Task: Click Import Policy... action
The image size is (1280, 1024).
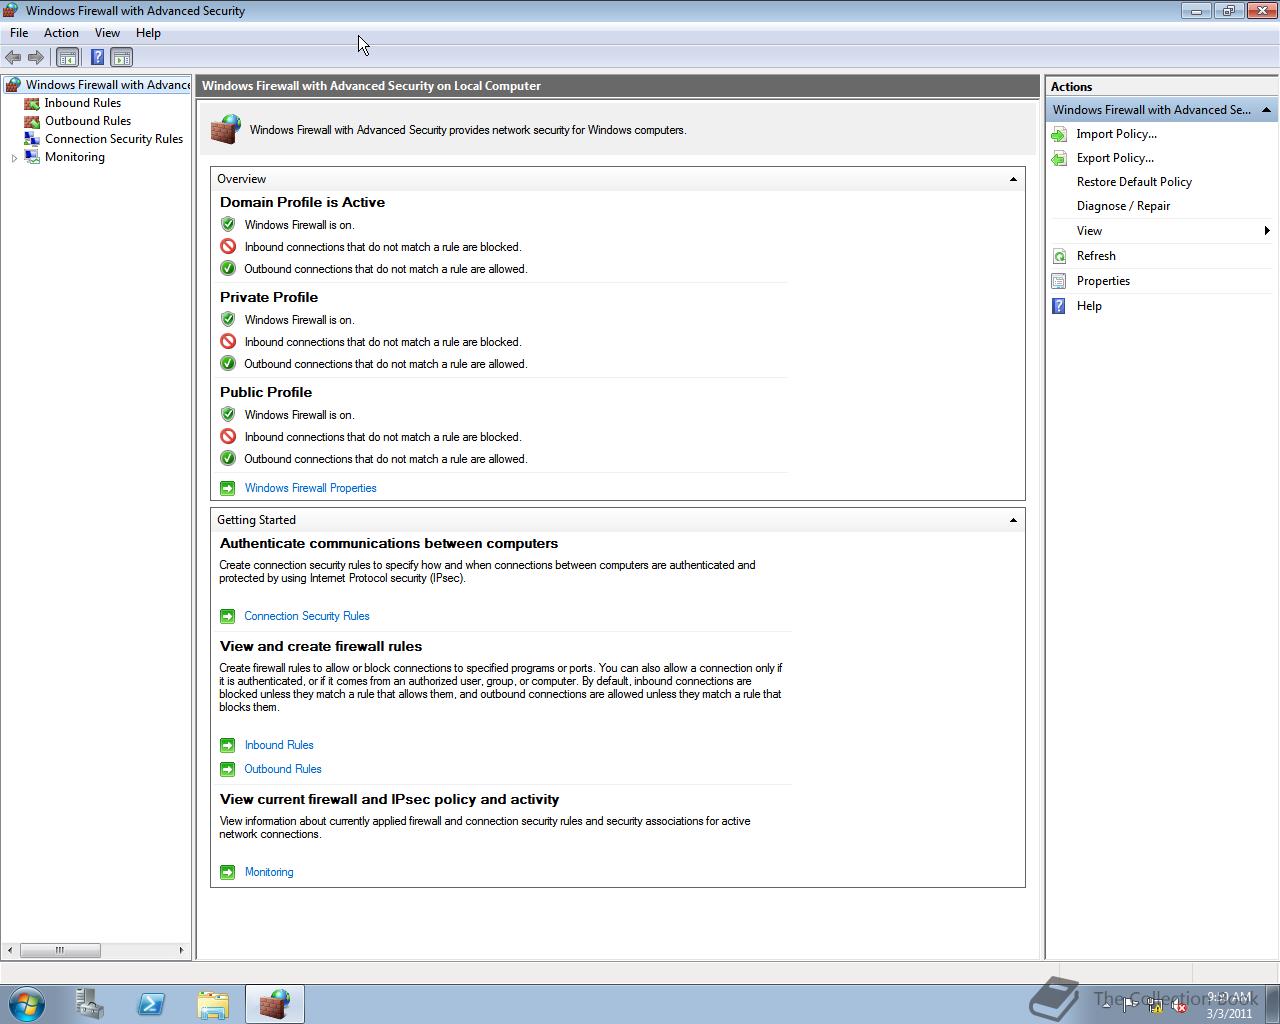Action: tap(1116, 134)
